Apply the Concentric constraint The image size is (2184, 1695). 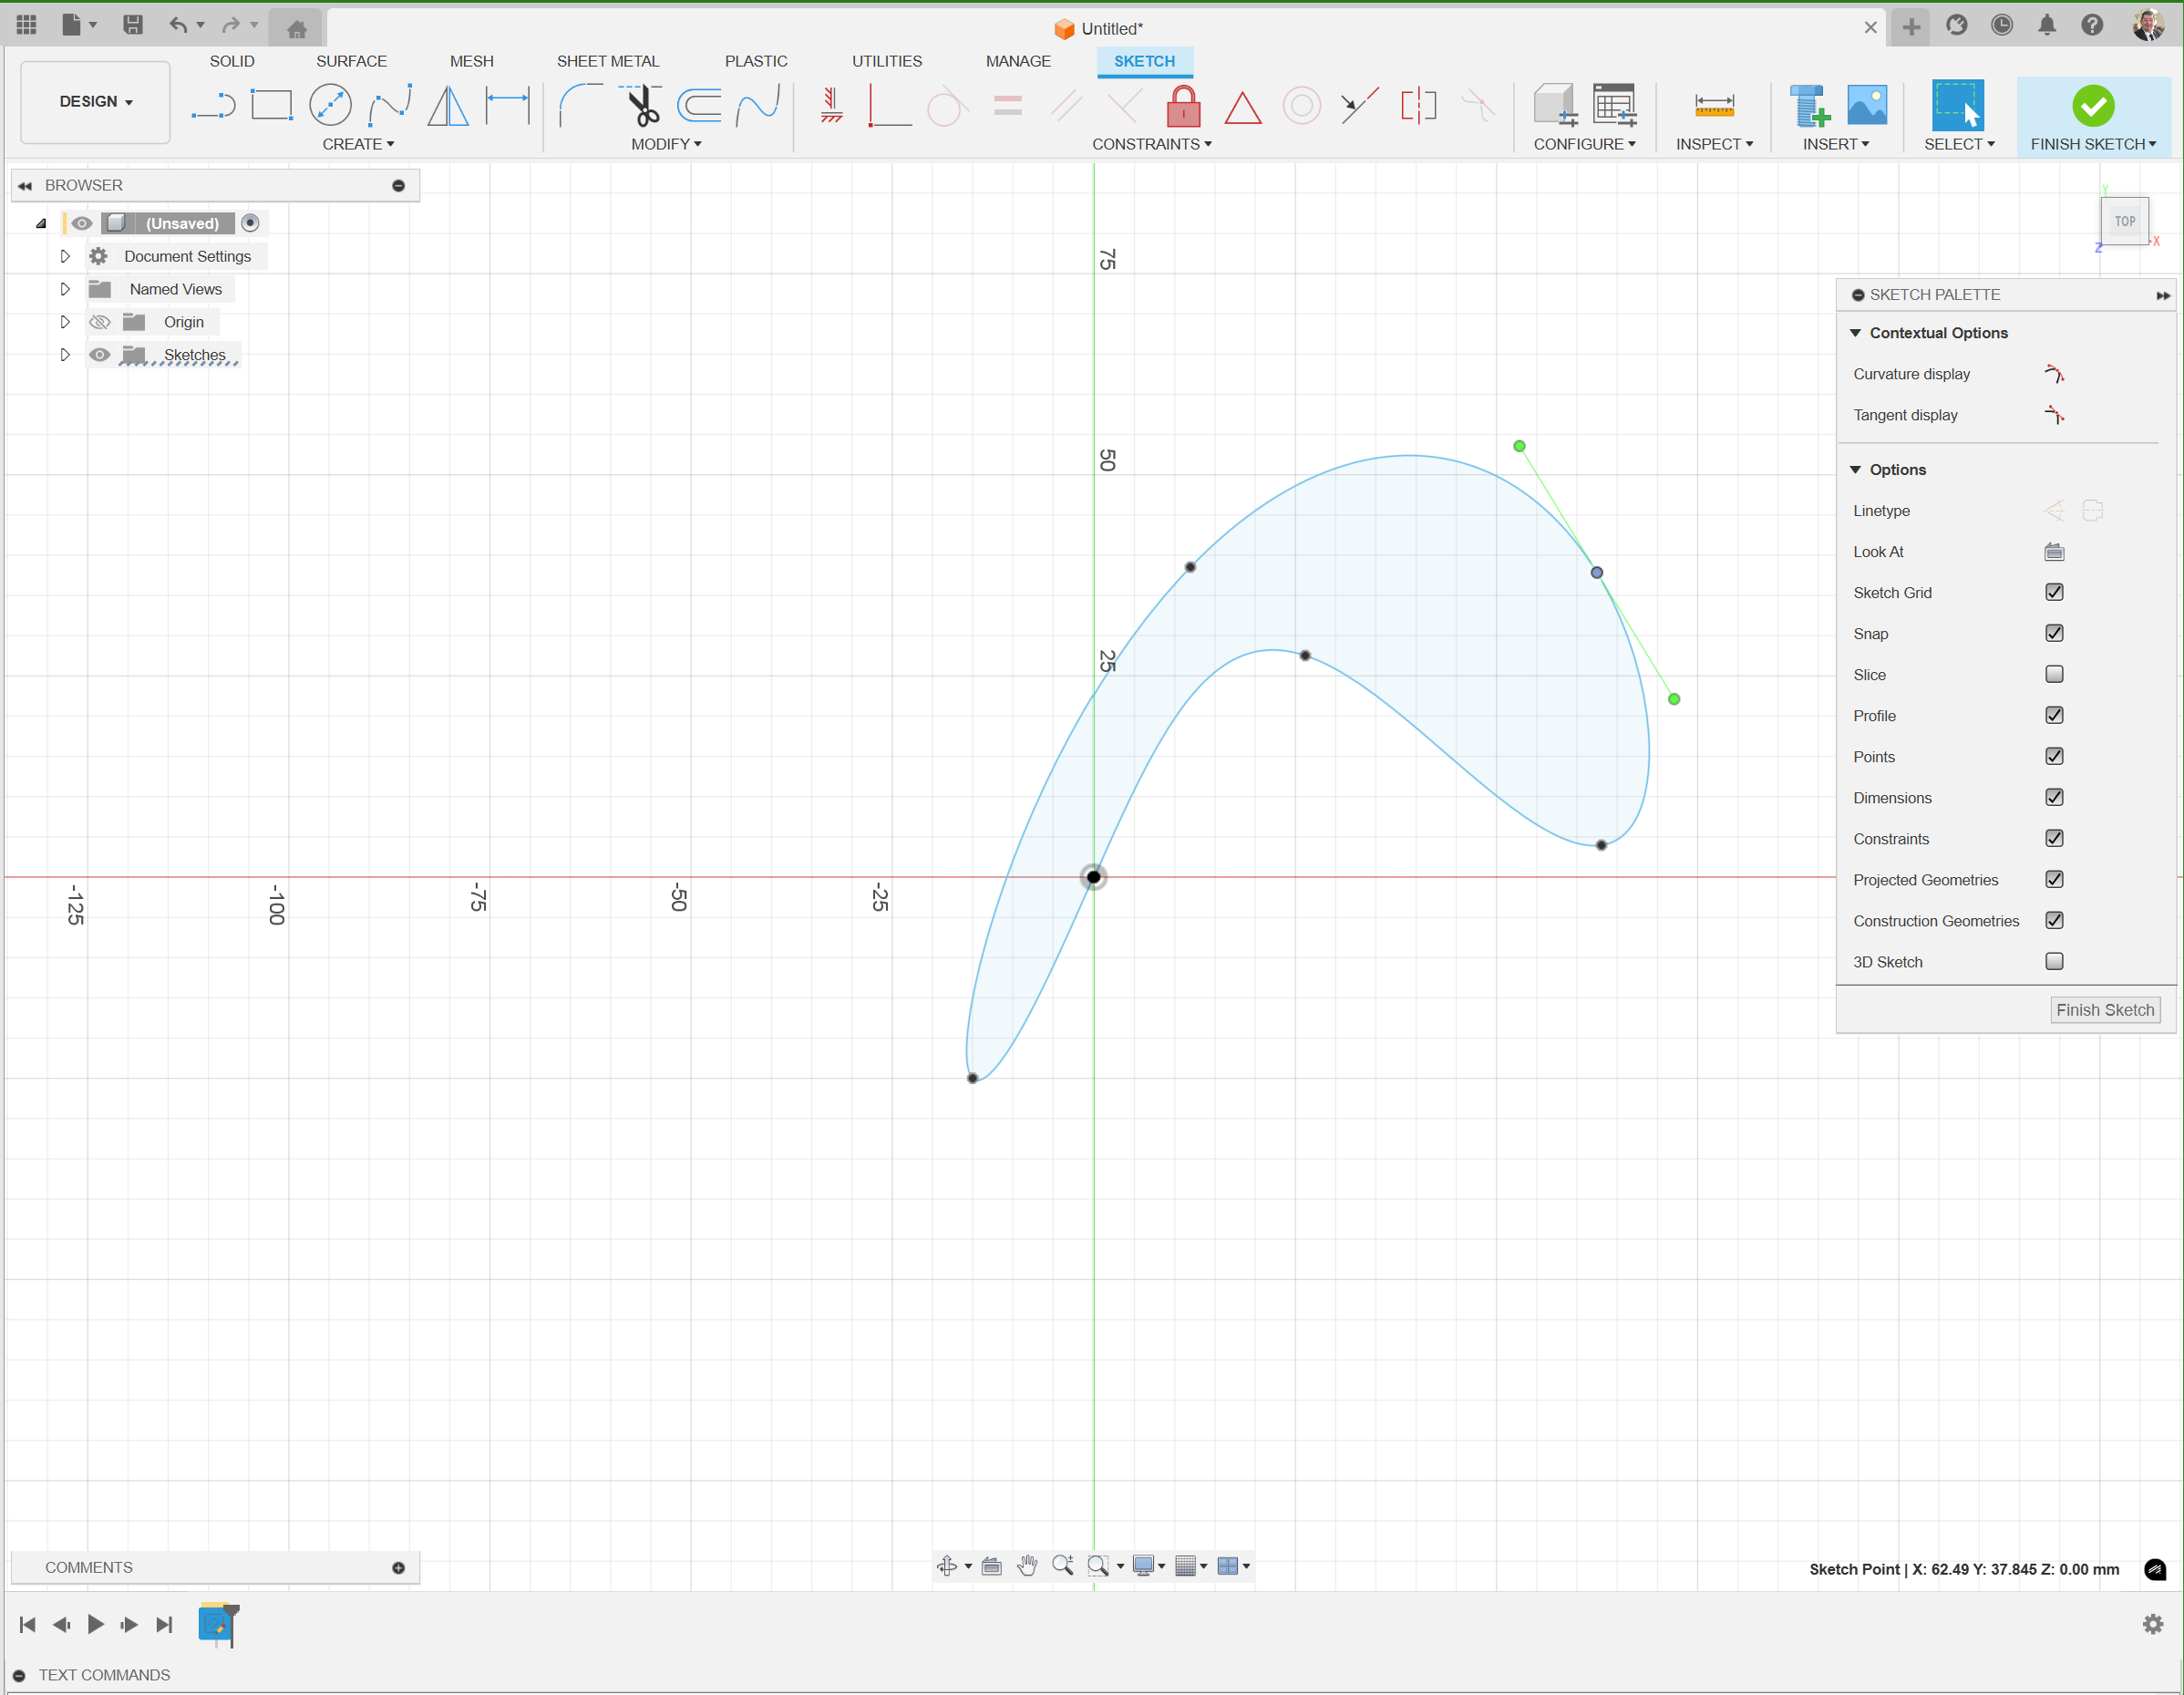pos(1301,105)
